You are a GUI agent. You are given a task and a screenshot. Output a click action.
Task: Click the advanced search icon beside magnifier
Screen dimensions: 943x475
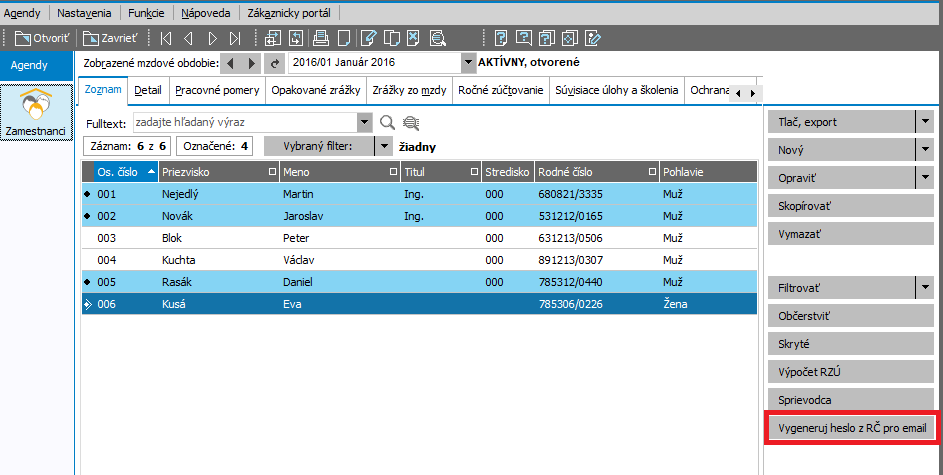(411, 123)
